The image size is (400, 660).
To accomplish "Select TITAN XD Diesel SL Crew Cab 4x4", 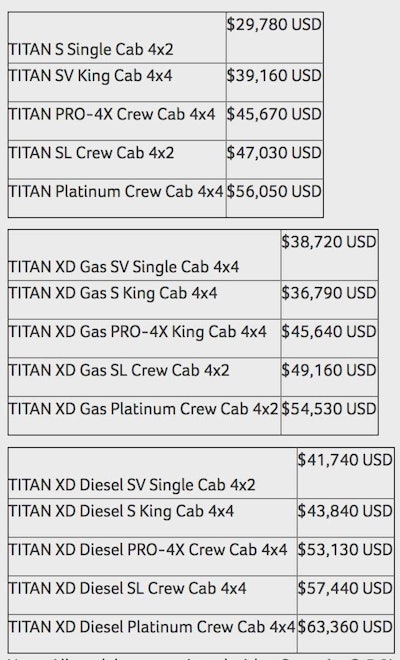I will 128,588.
